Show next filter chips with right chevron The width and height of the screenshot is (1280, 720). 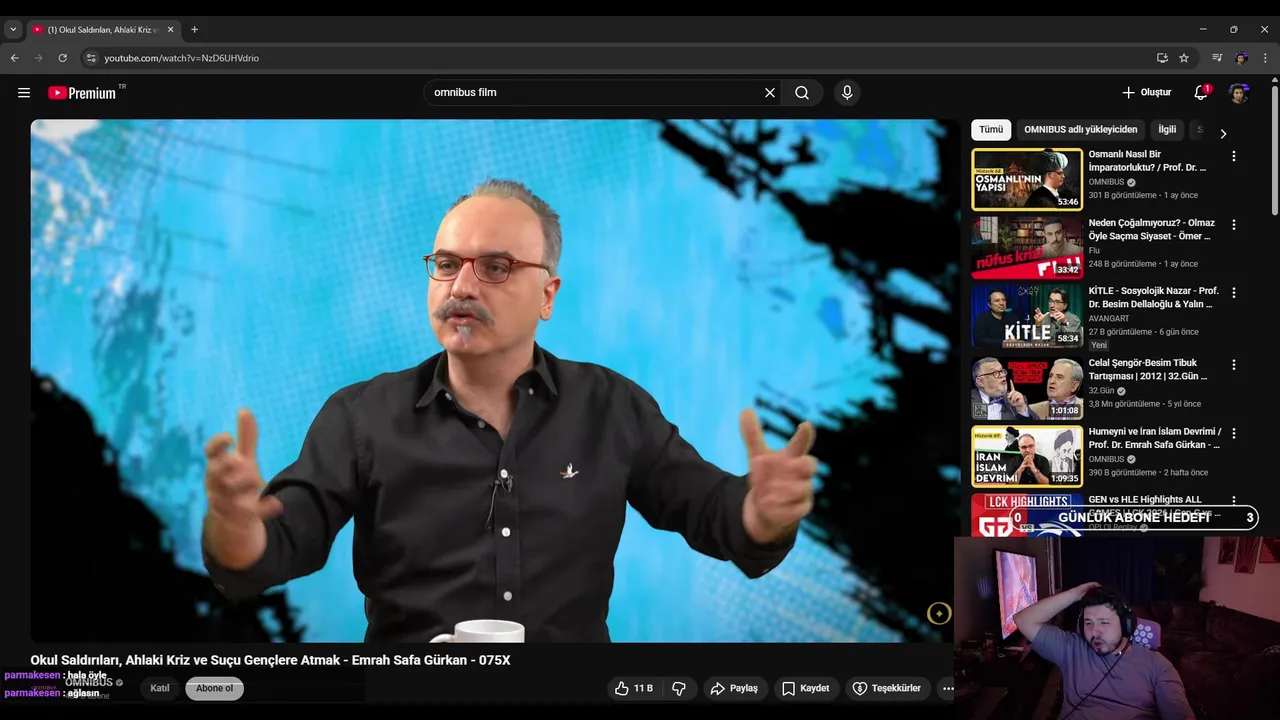point(1222,134)
